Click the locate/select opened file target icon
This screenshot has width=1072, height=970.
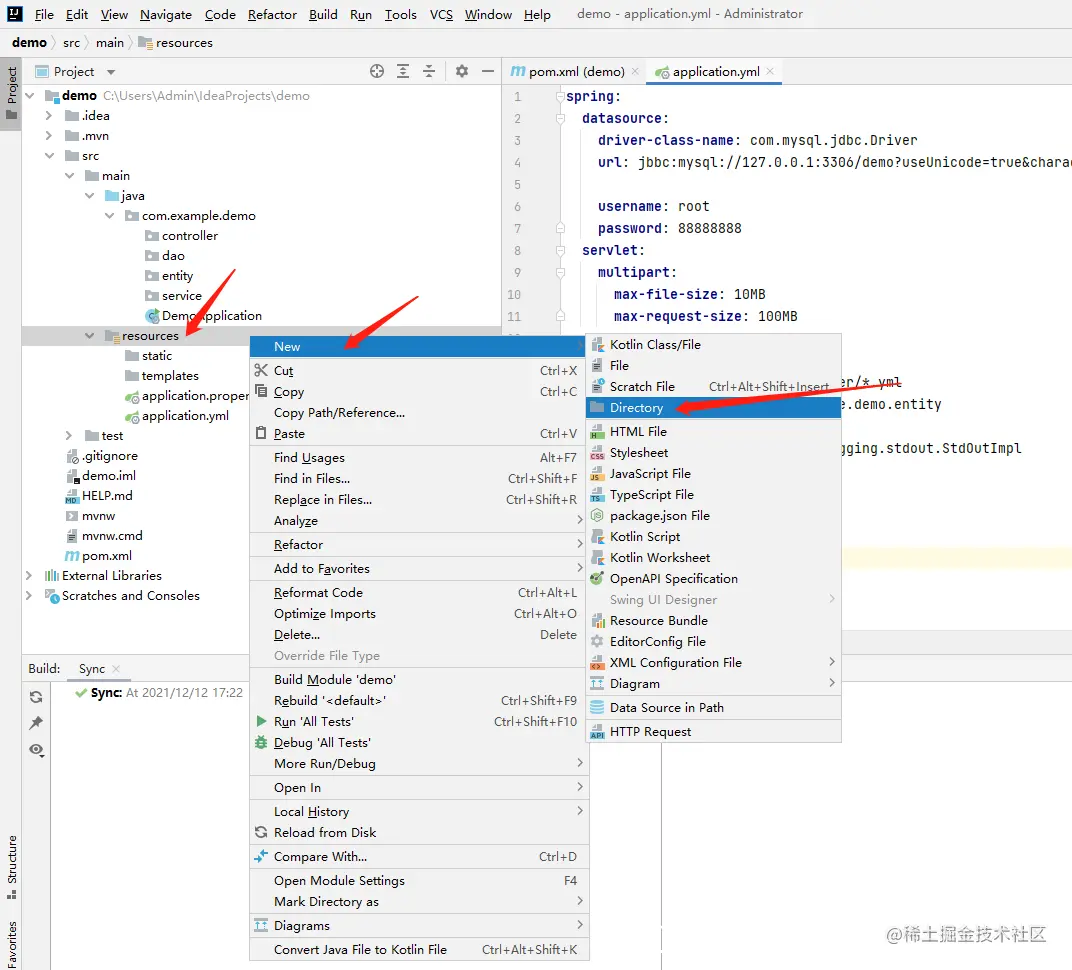377,71
